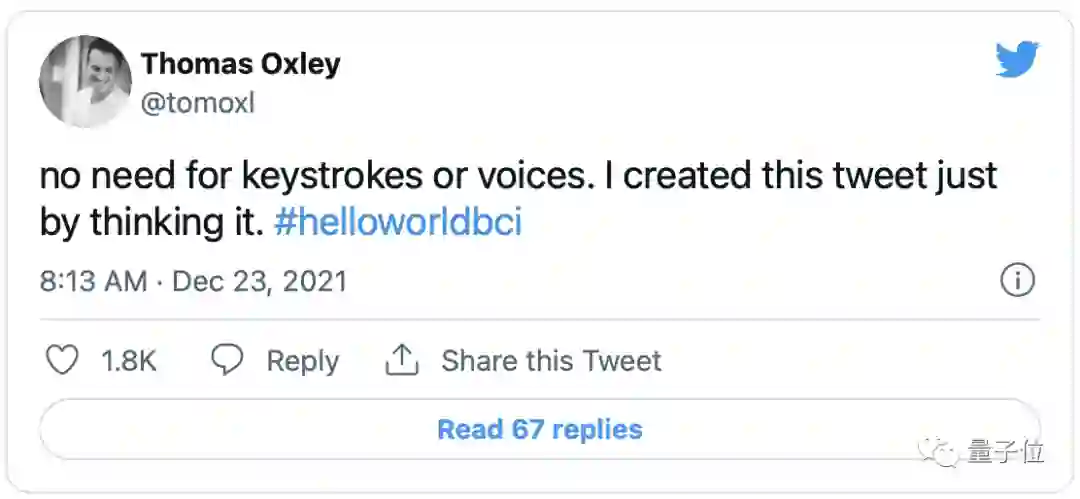Click the author name Thomas Oxley

pyautogui.click(x=240, y=64)
